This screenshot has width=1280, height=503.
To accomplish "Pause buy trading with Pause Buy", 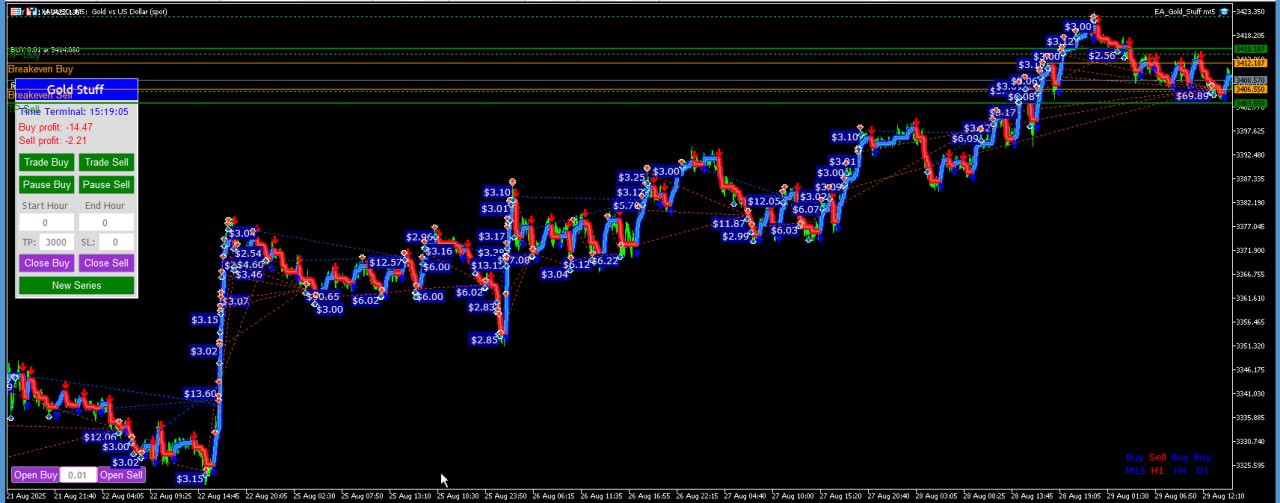I will tap(47, 184).
